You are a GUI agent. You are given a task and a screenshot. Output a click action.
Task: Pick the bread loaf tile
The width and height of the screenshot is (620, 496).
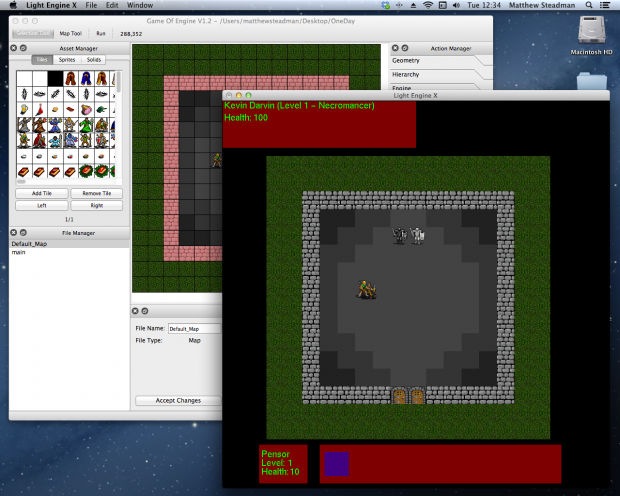click(x=55, y=109)
